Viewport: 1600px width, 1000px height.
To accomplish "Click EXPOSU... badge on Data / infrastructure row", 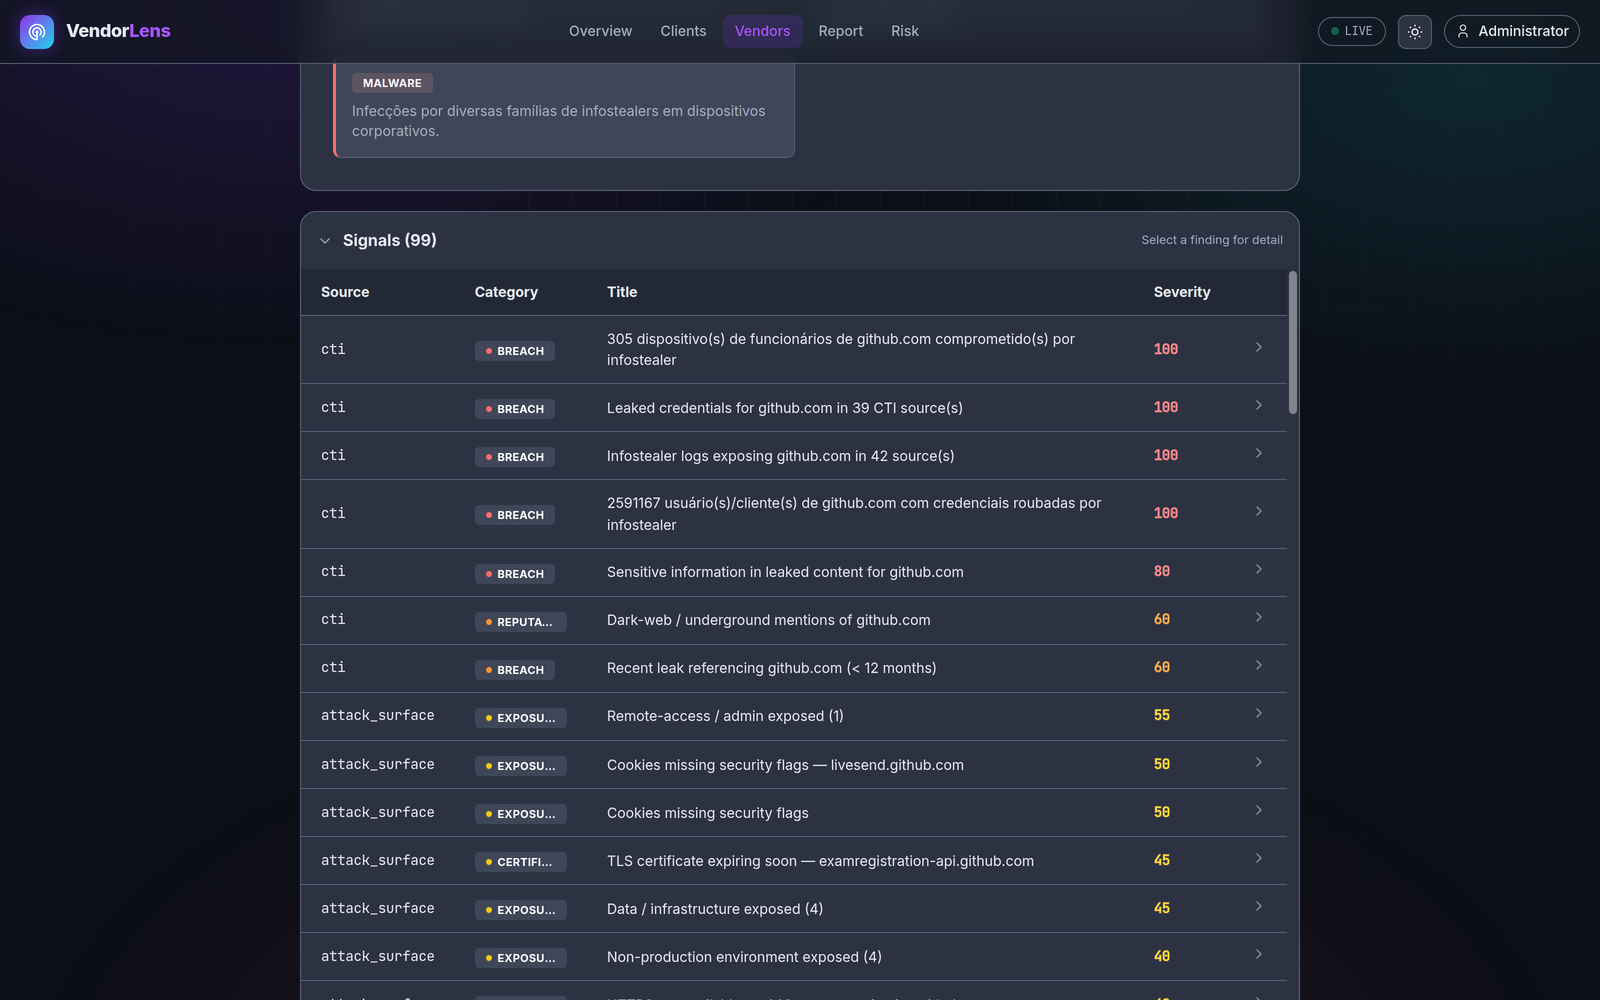I will tap(521, 910).
